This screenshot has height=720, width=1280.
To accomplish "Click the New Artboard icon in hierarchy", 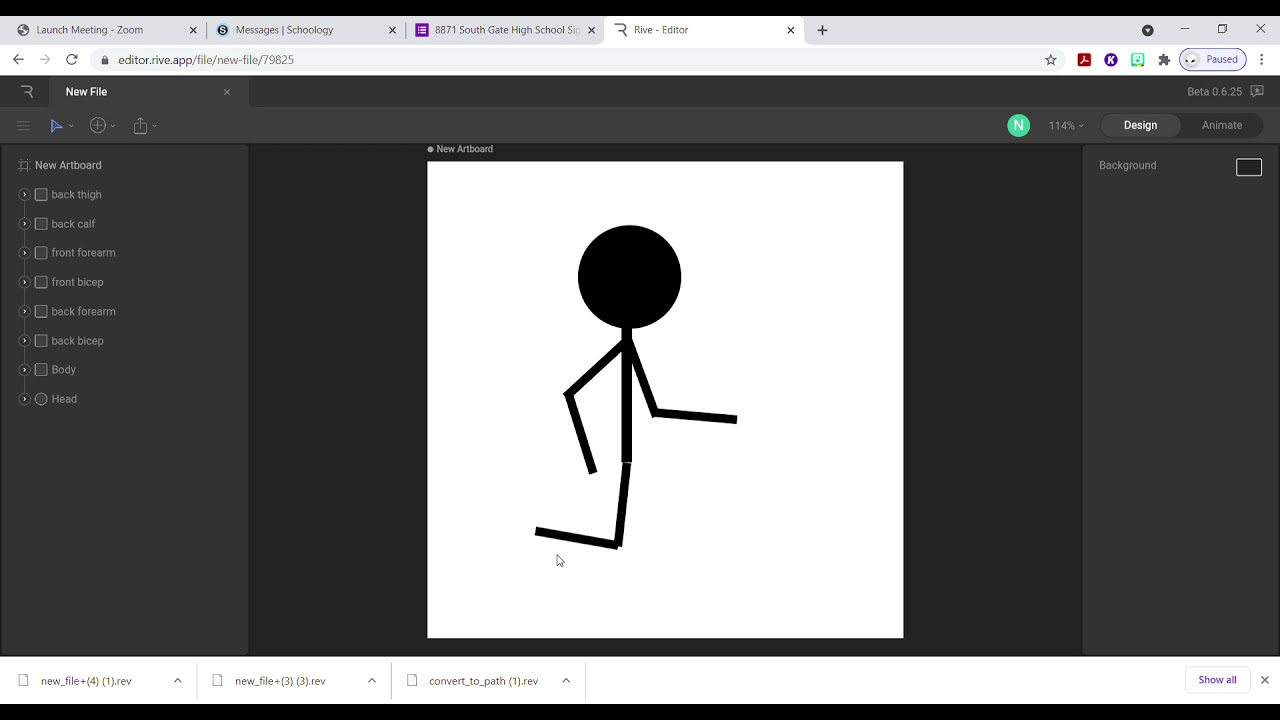I will tap(24, 165).
